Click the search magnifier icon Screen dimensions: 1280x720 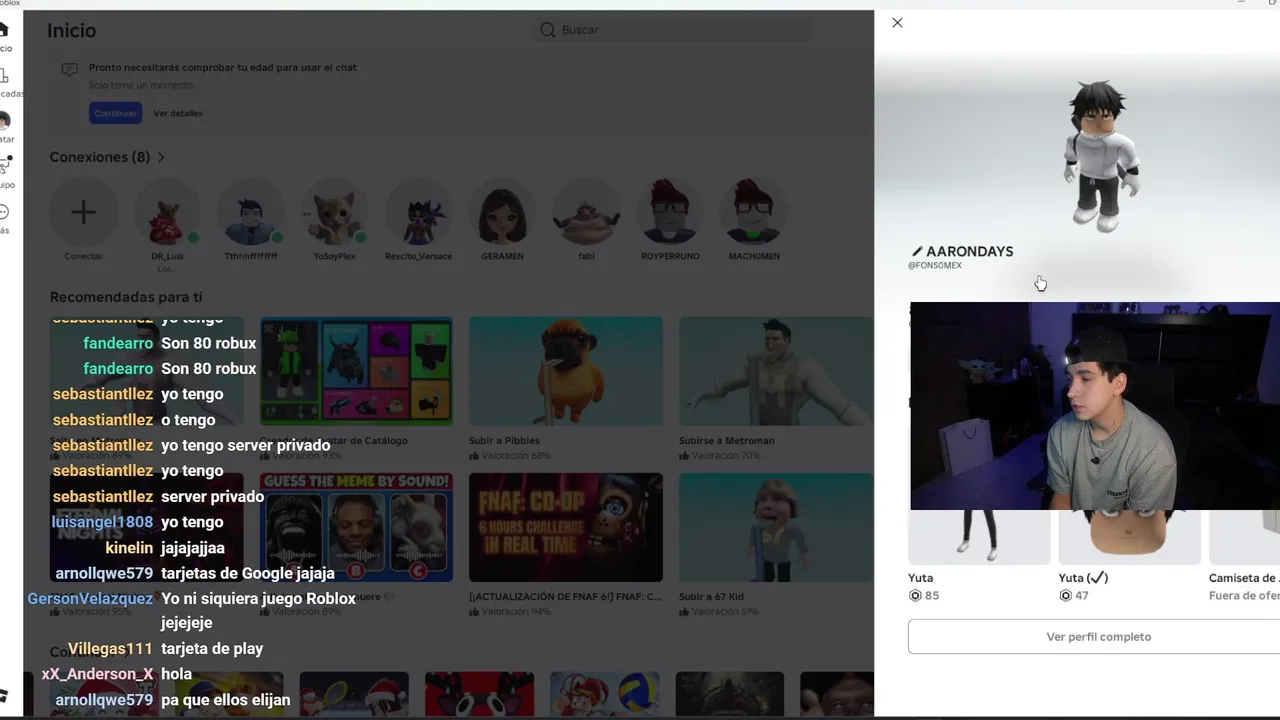point(547,30)
